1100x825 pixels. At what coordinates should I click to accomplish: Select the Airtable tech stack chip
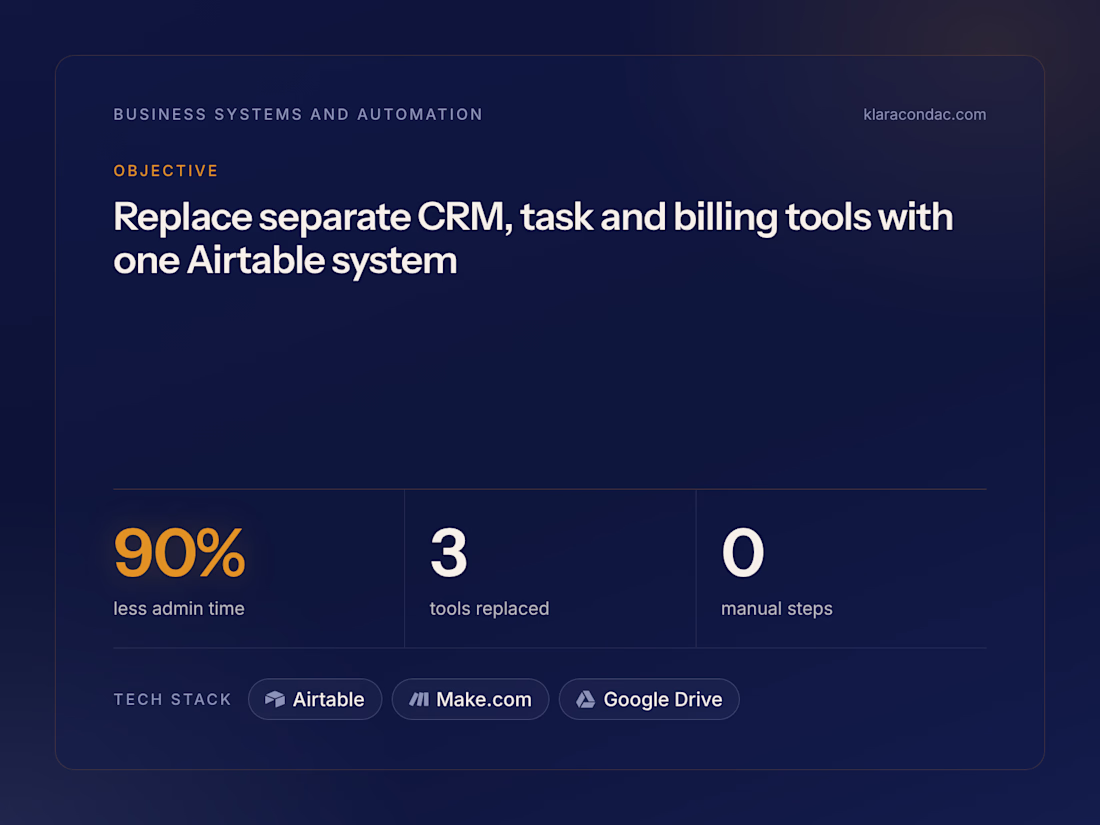tap(315, 699)
